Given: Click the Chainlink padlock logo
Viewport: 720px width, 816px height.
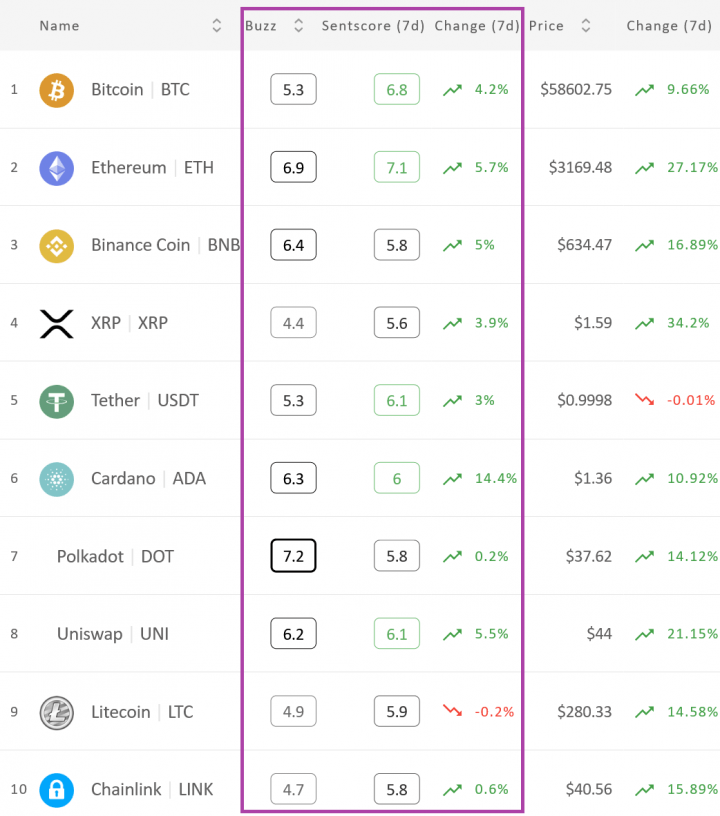Looking at the screenshot, I should pyautogui.click(x=57, y=790).
